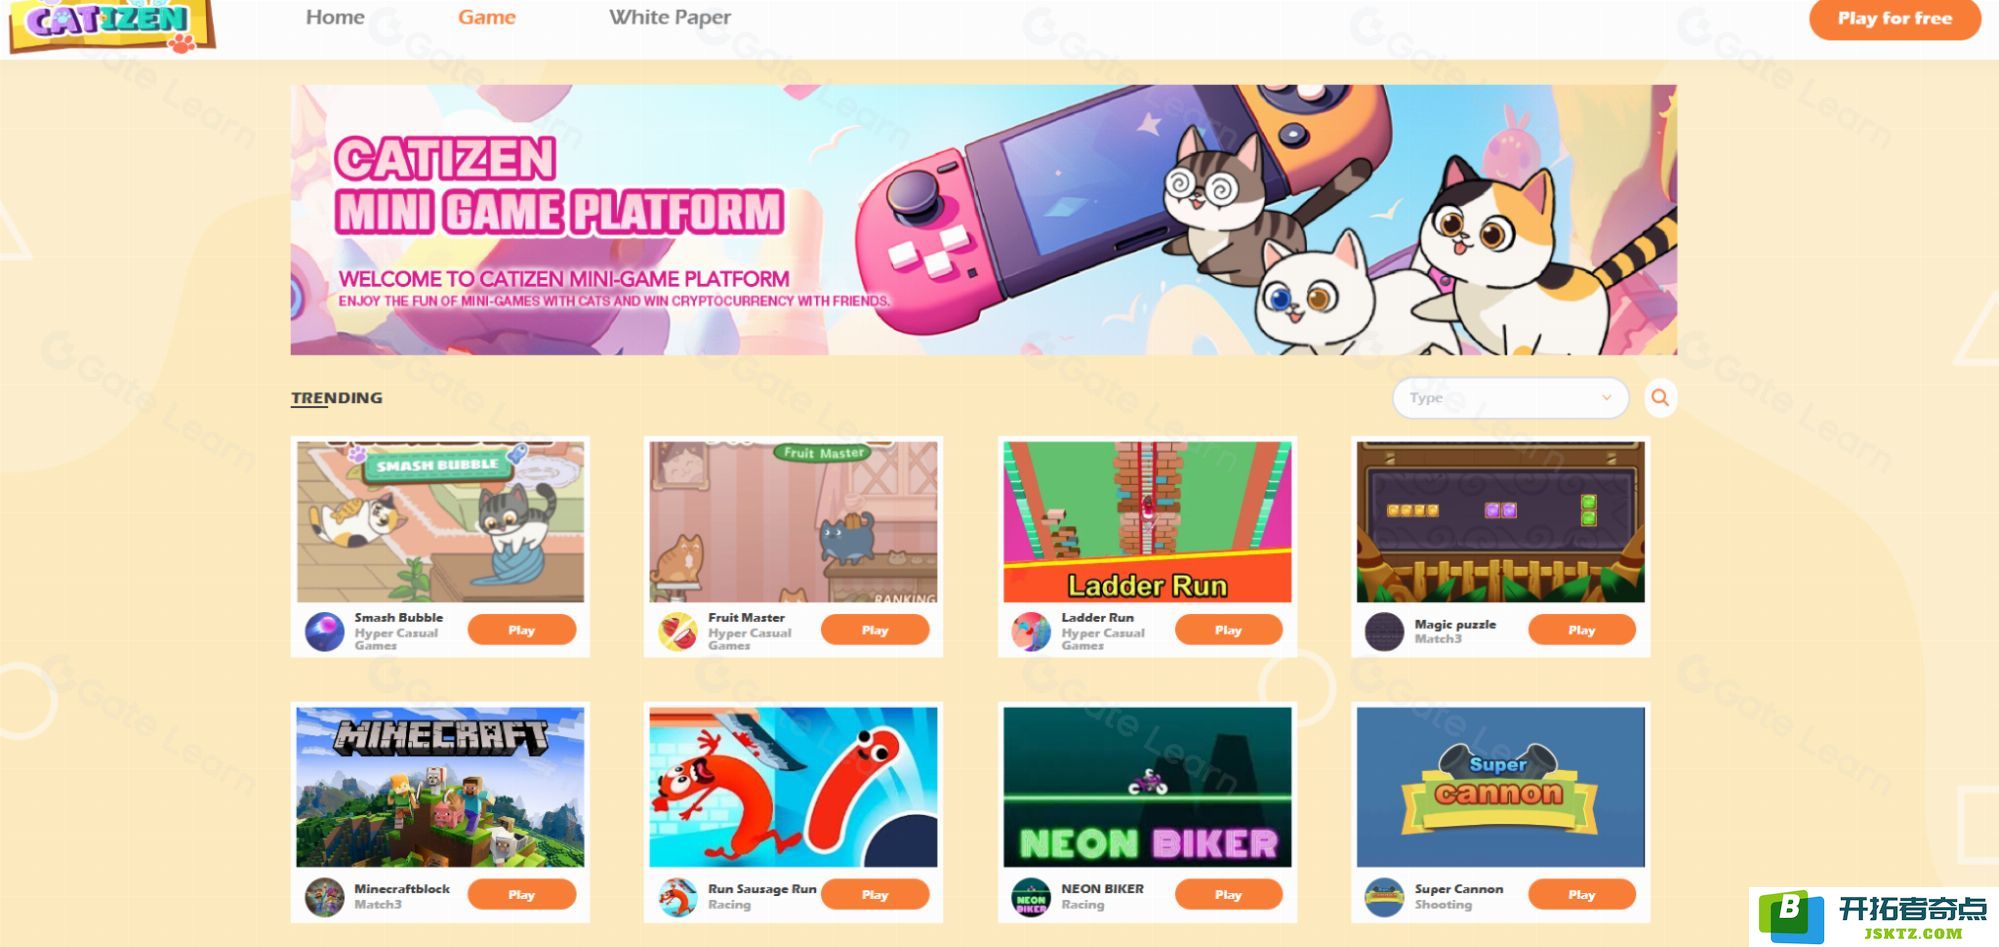
Task: Click the orange search magnifier icon
Action: click(x=1660, y=398)
